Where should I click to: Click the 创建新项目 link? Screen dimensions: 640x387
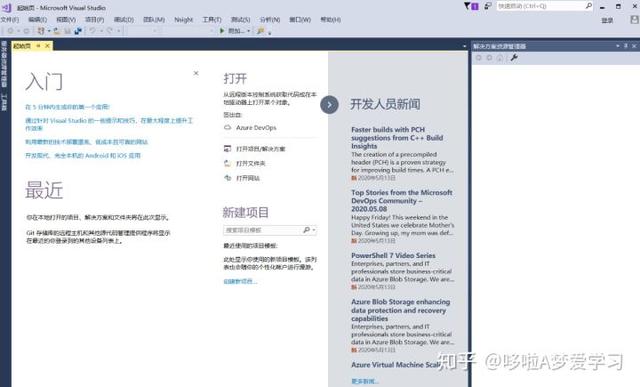(x=240, y=281)
